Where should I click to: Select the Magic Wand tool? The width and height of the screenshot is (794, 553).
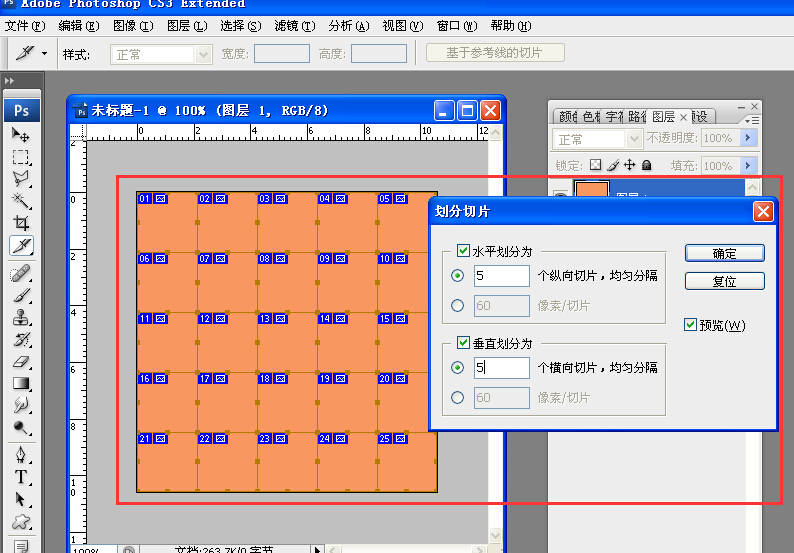(x=21, y=201)
